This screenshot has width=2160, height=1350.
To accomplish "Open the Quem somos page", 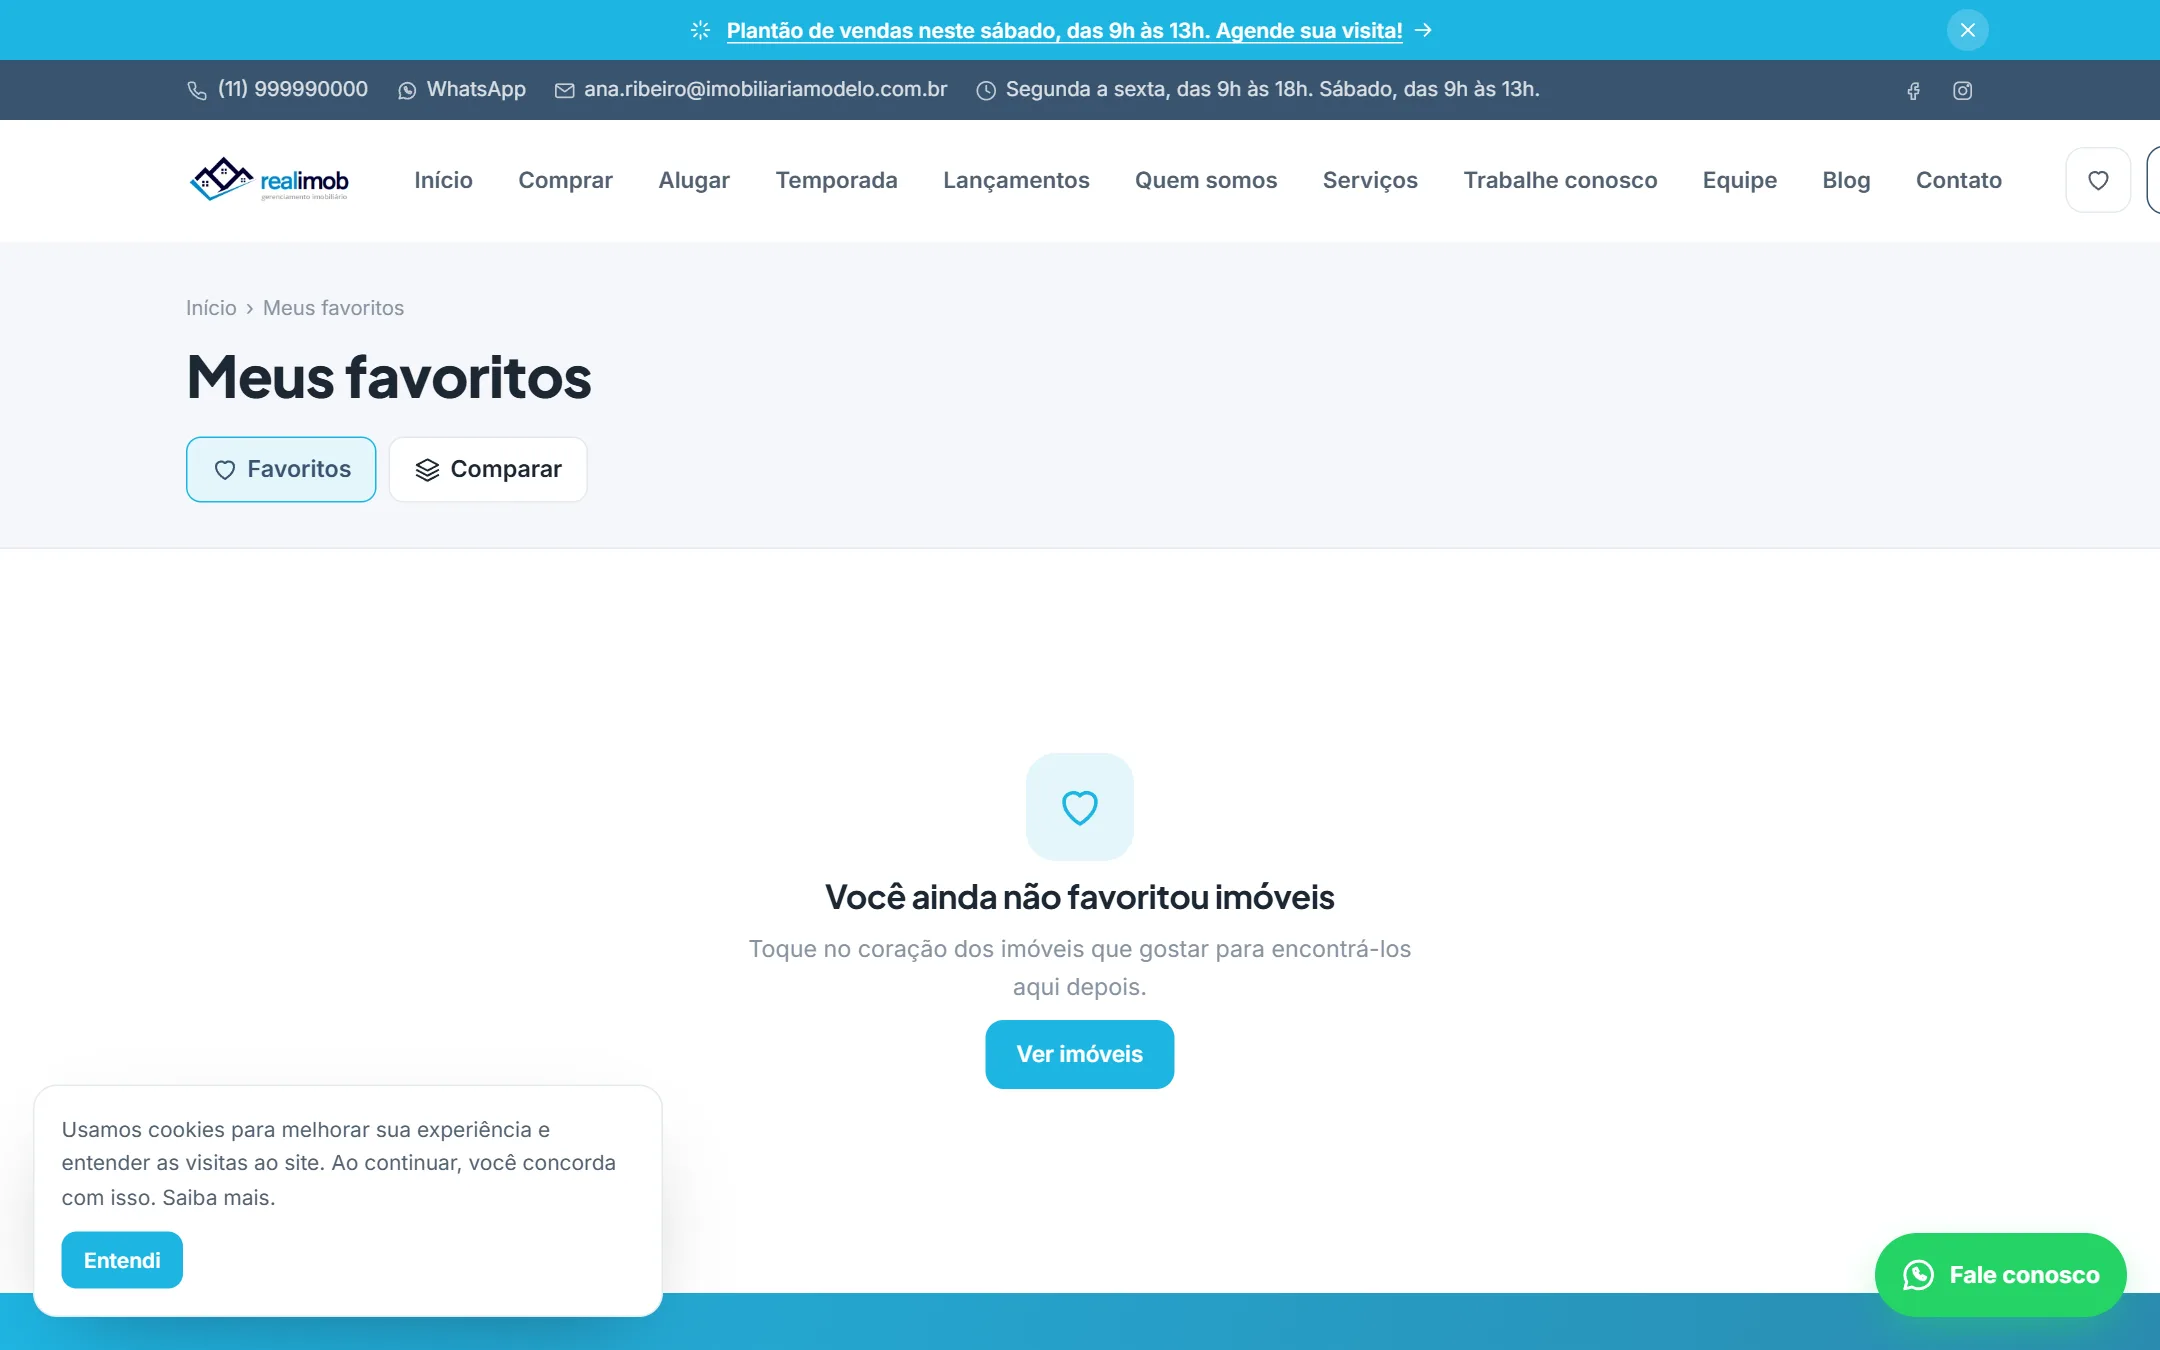I will click(x=1206, y=180).
